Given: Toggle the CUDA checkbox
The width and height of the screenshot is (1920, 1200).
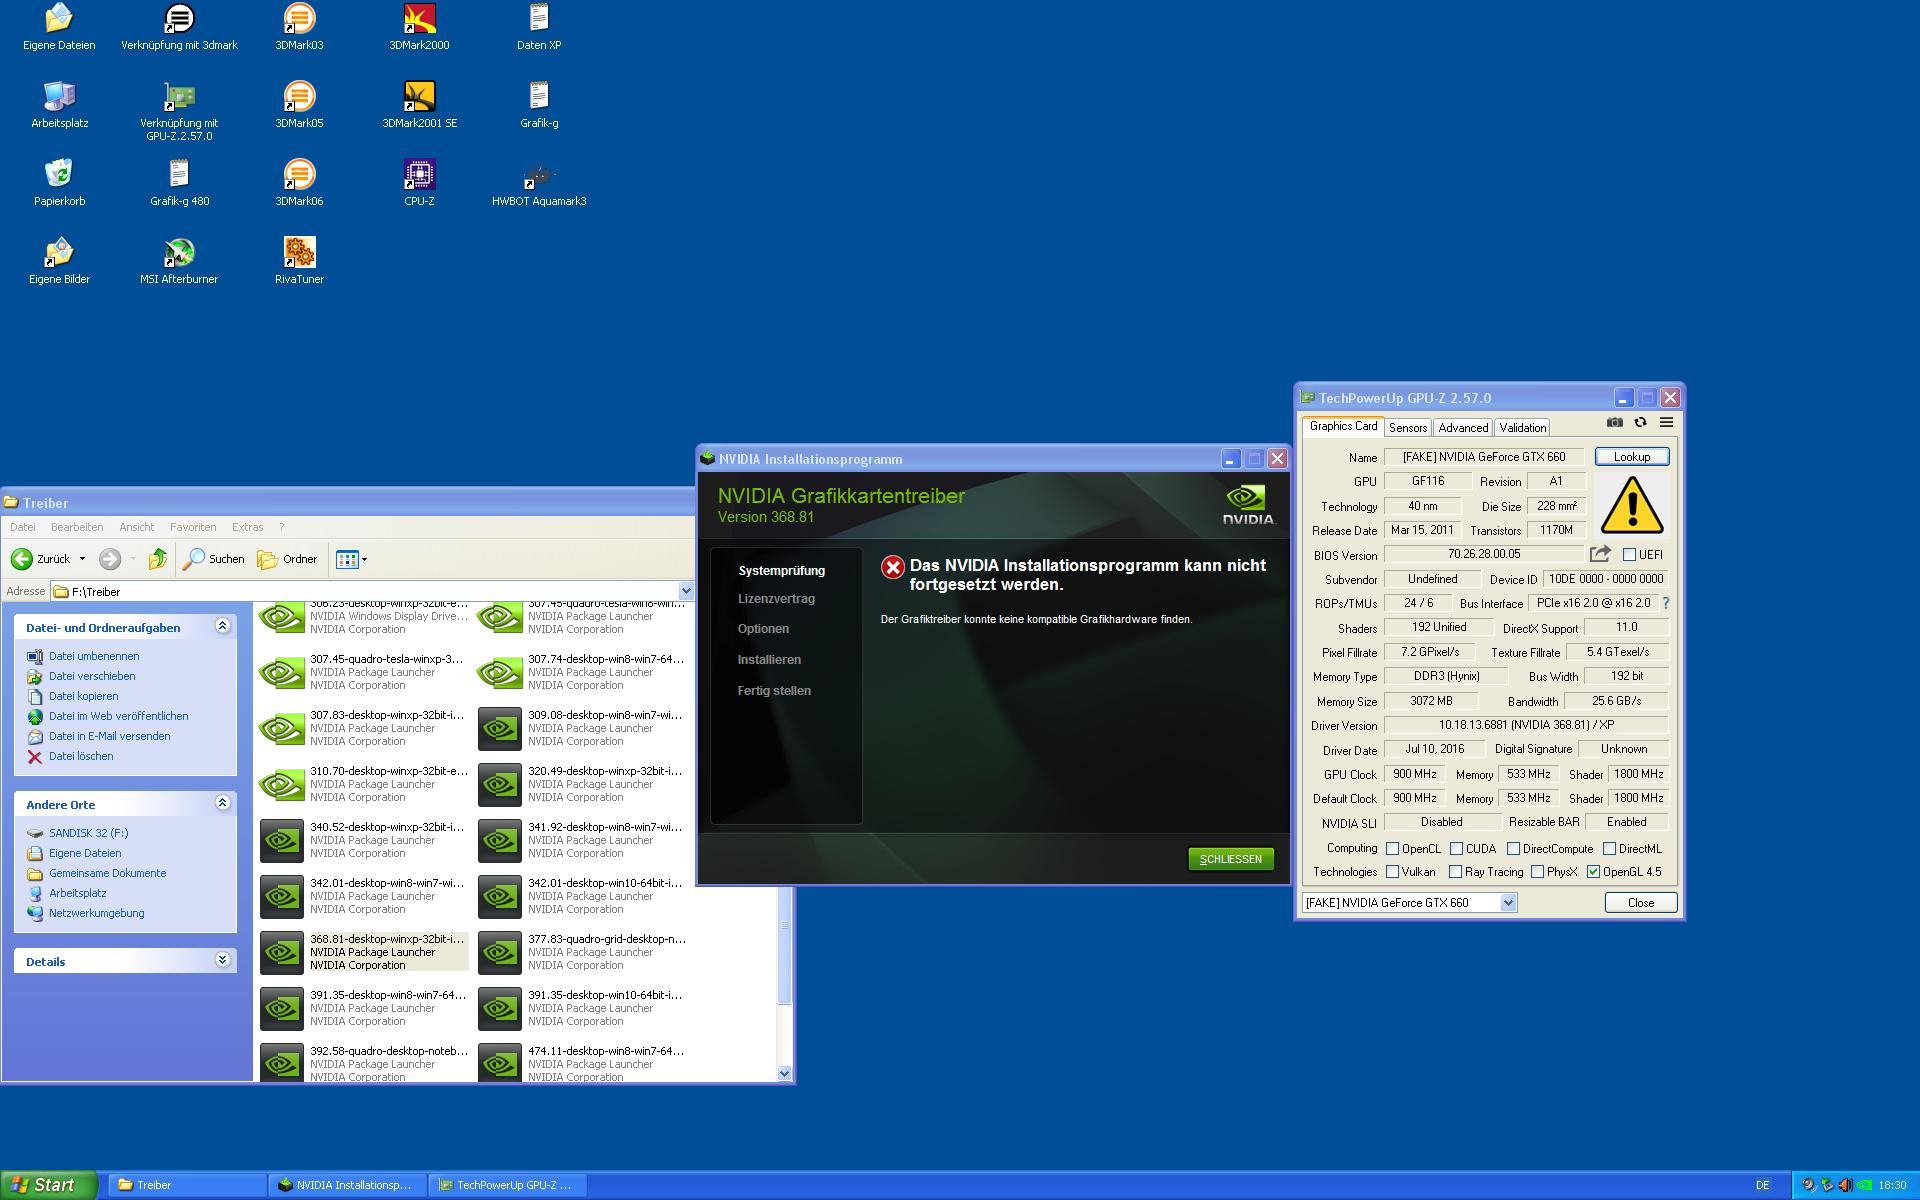Looking at the screenshot, I should 1456,848.
